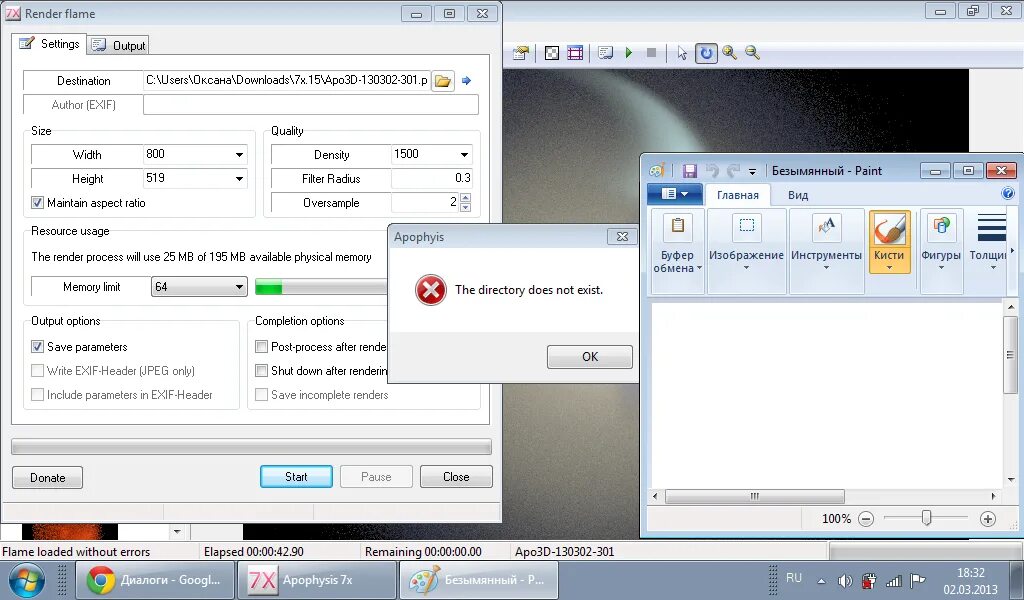The width and height of the screenshot is (1024, 600).
Task: Expand the Density dropdown
Action: (x=464, y=155)
